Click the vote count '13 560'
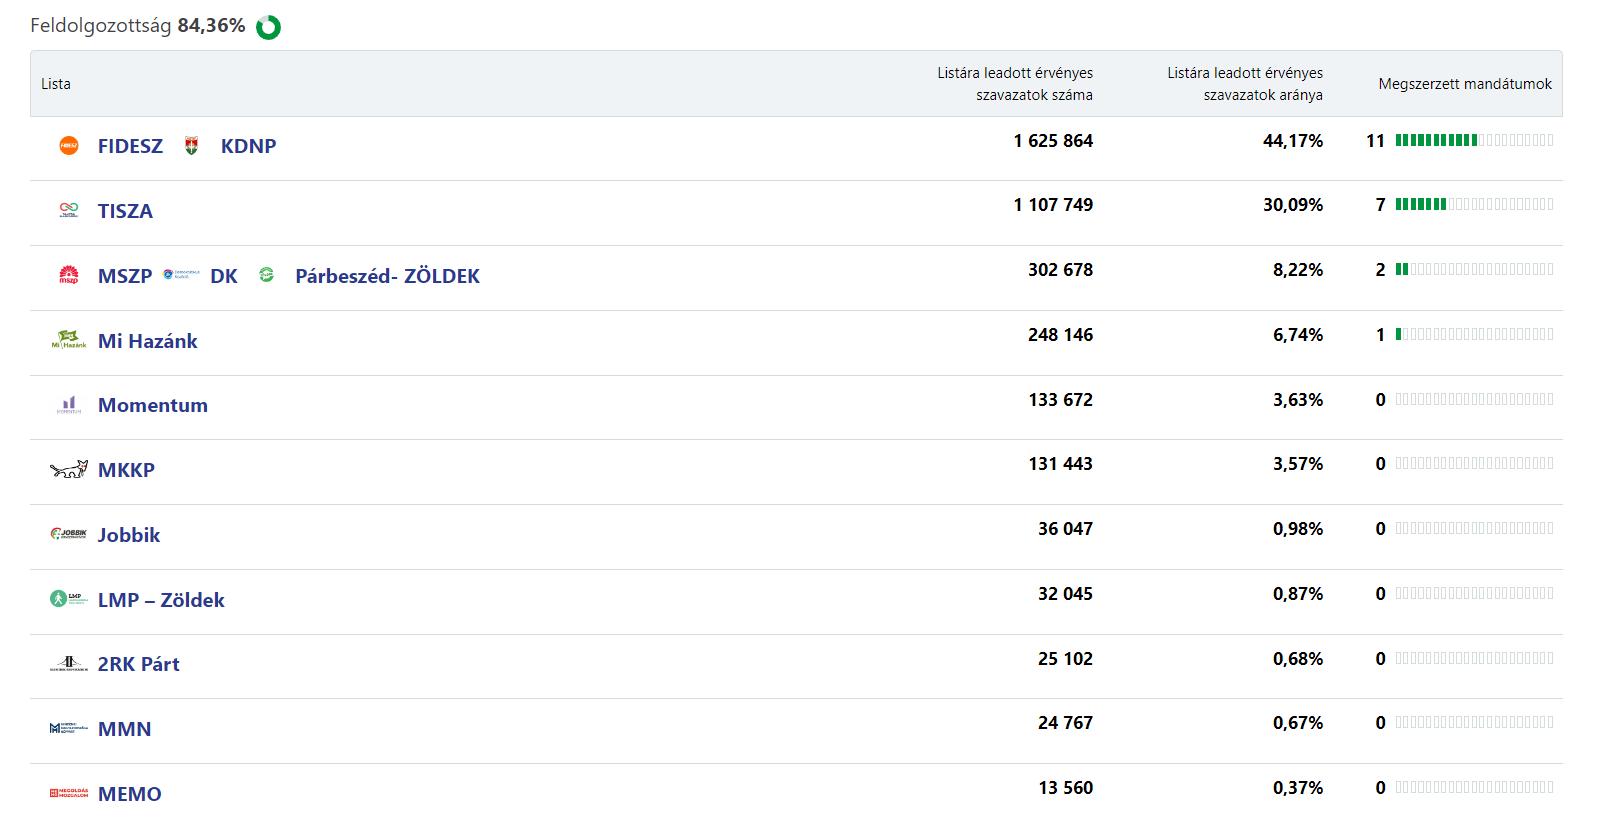This screenshot has height=828, width=1599. click(x=1066, y=788)
